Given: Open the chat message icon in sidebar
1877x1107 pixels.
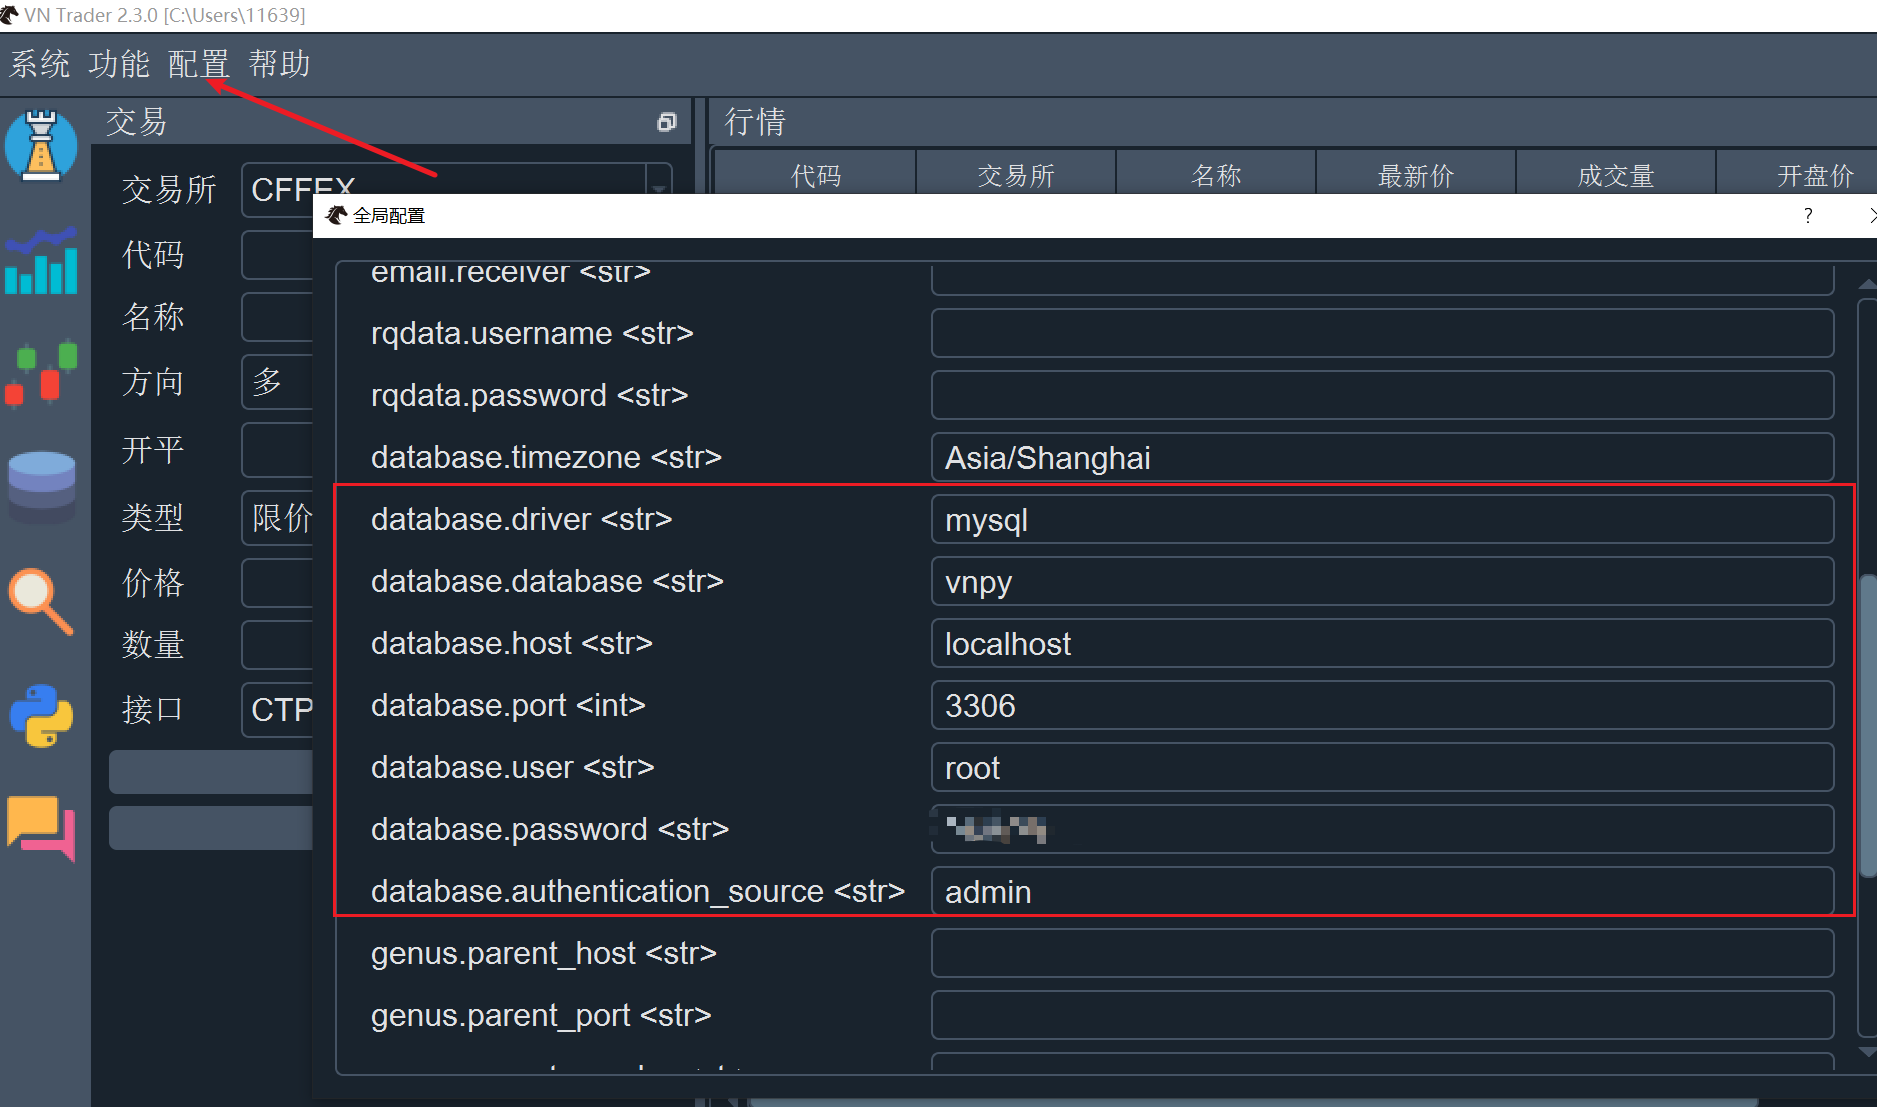Looking at the screenshot, I should click(41, 827).
